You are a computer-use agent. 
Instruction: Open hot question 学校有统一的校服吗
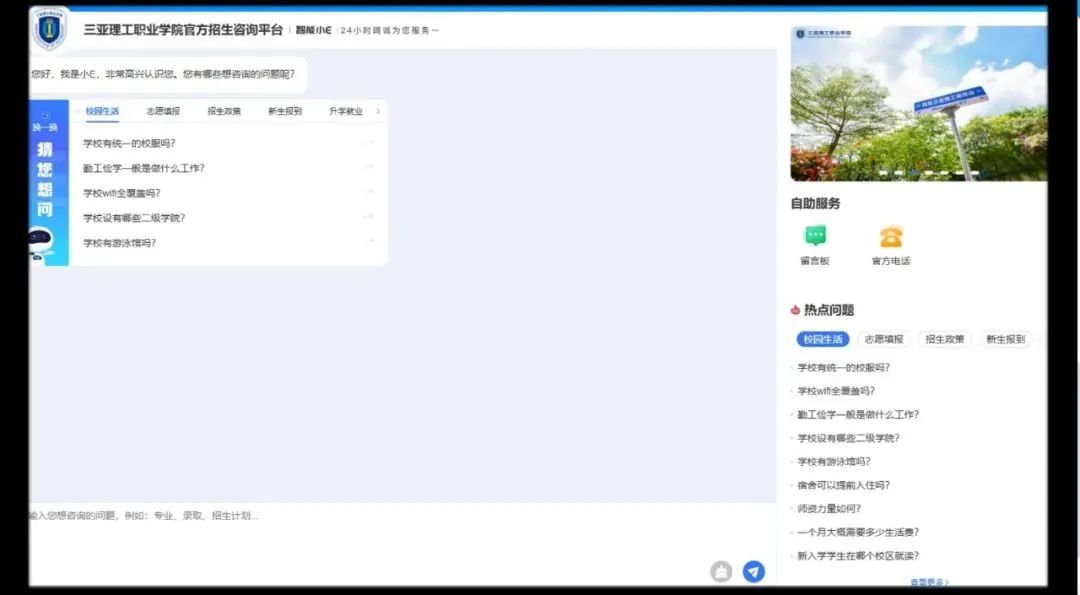click(x=844, y=368)
